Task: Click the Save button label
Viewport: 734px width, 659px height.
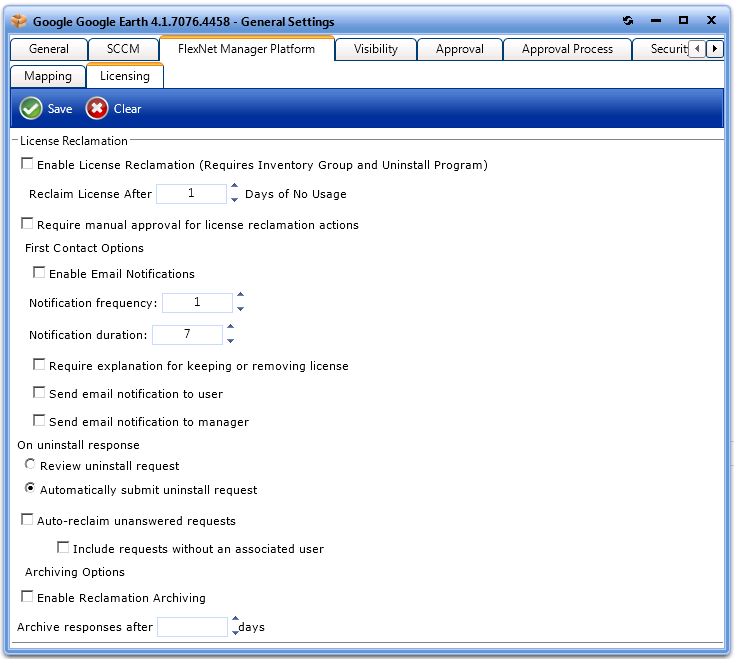Action: 60,109
